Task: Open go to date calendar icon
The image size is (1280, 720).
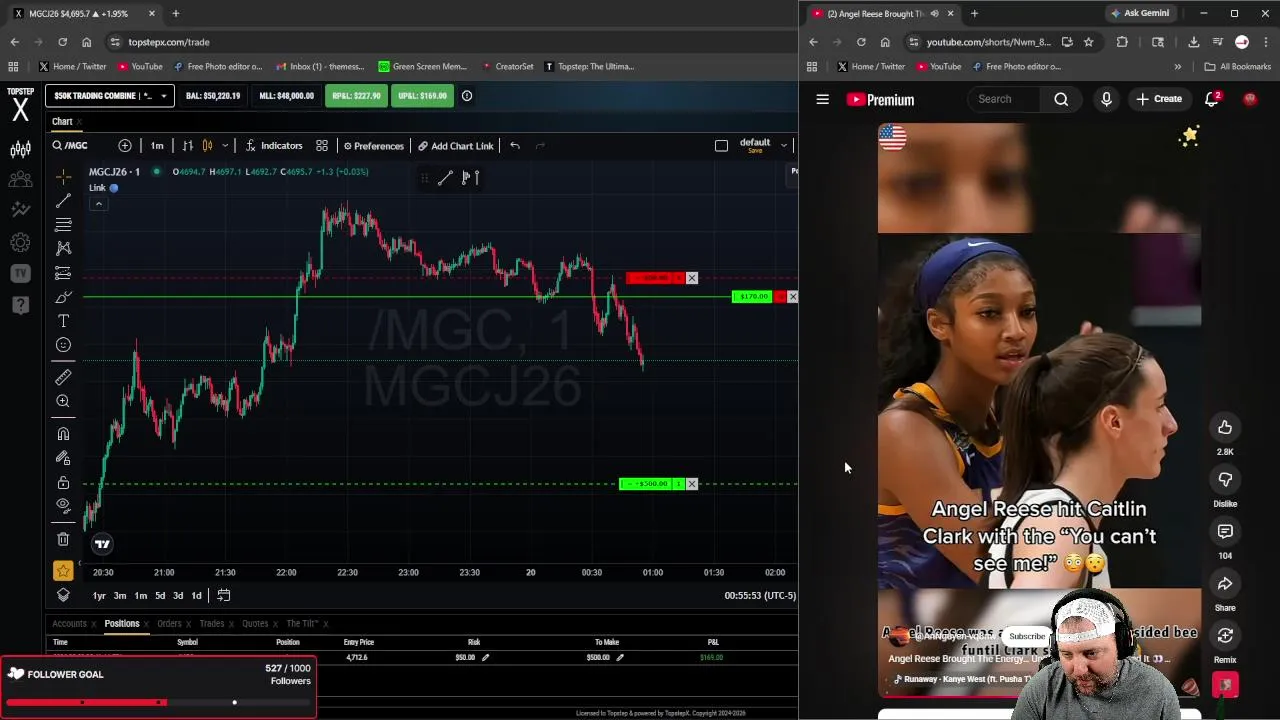Action: tap(224, 596)
